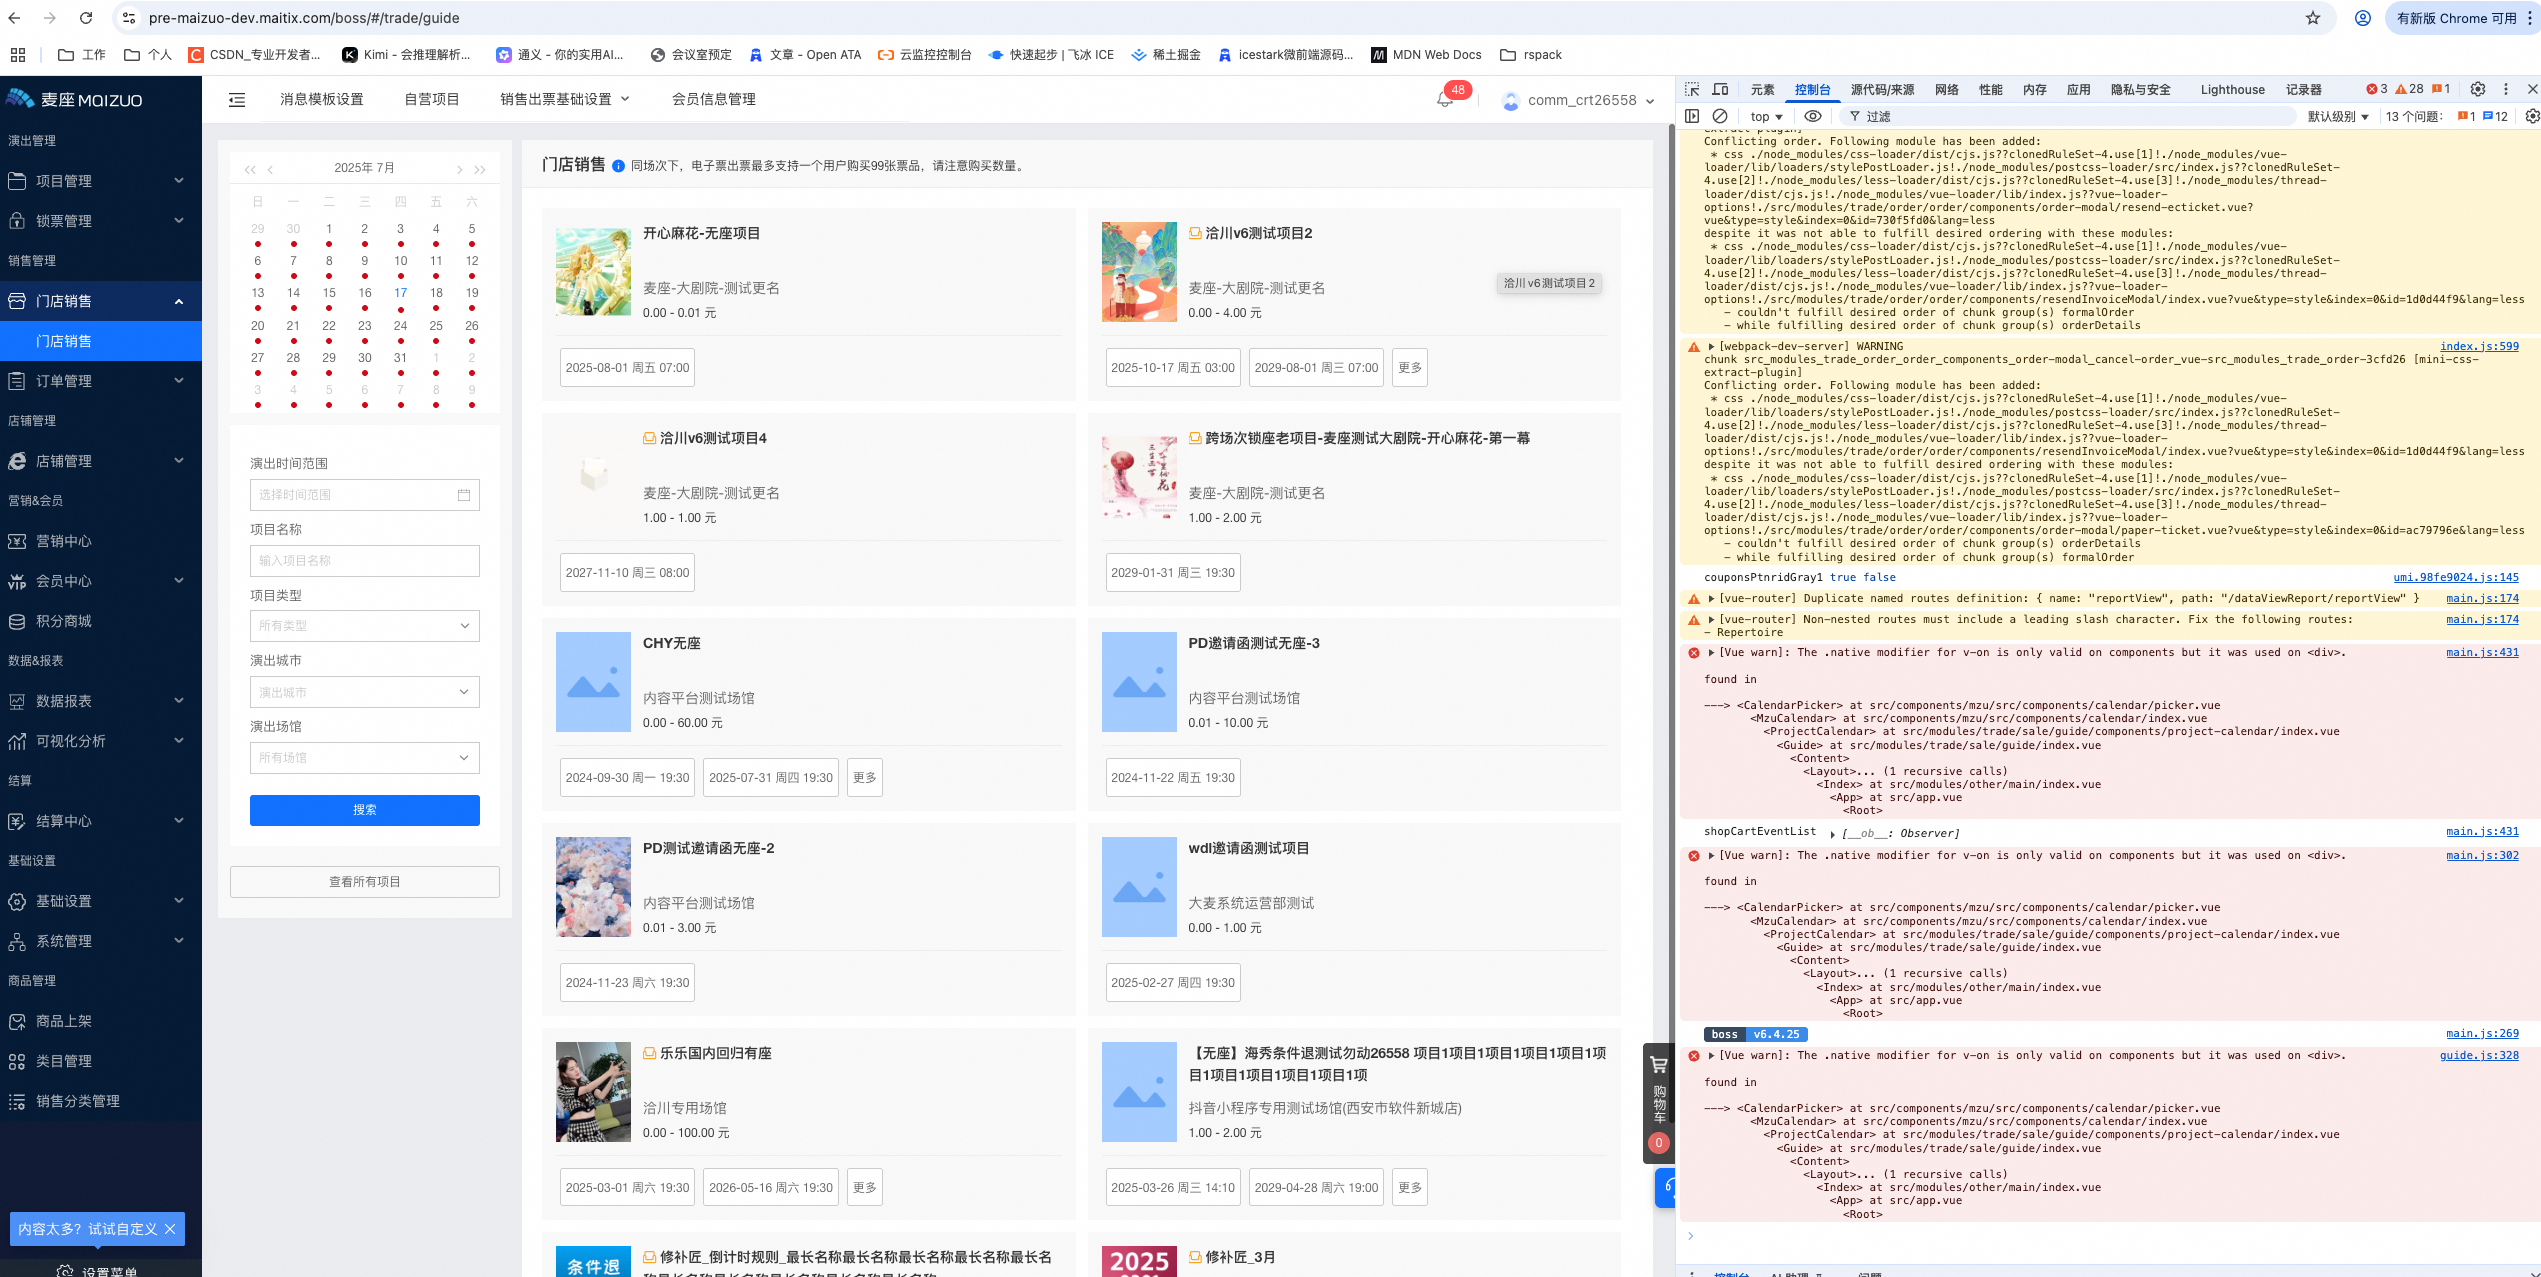Collapse the 门店销售 parent sidebar menu

100,301
